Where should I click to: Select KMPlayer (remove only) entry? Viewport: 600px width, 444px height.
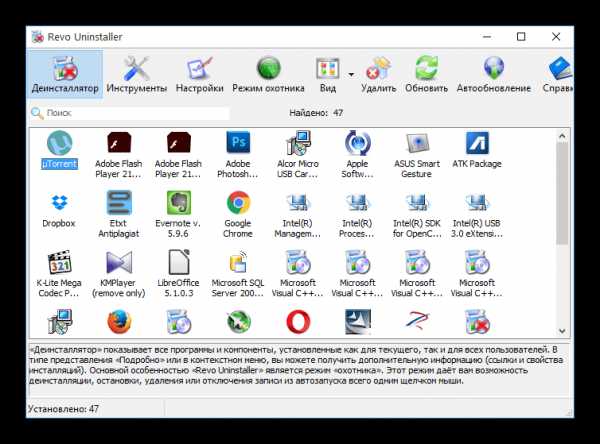click(x=119, y=274)
